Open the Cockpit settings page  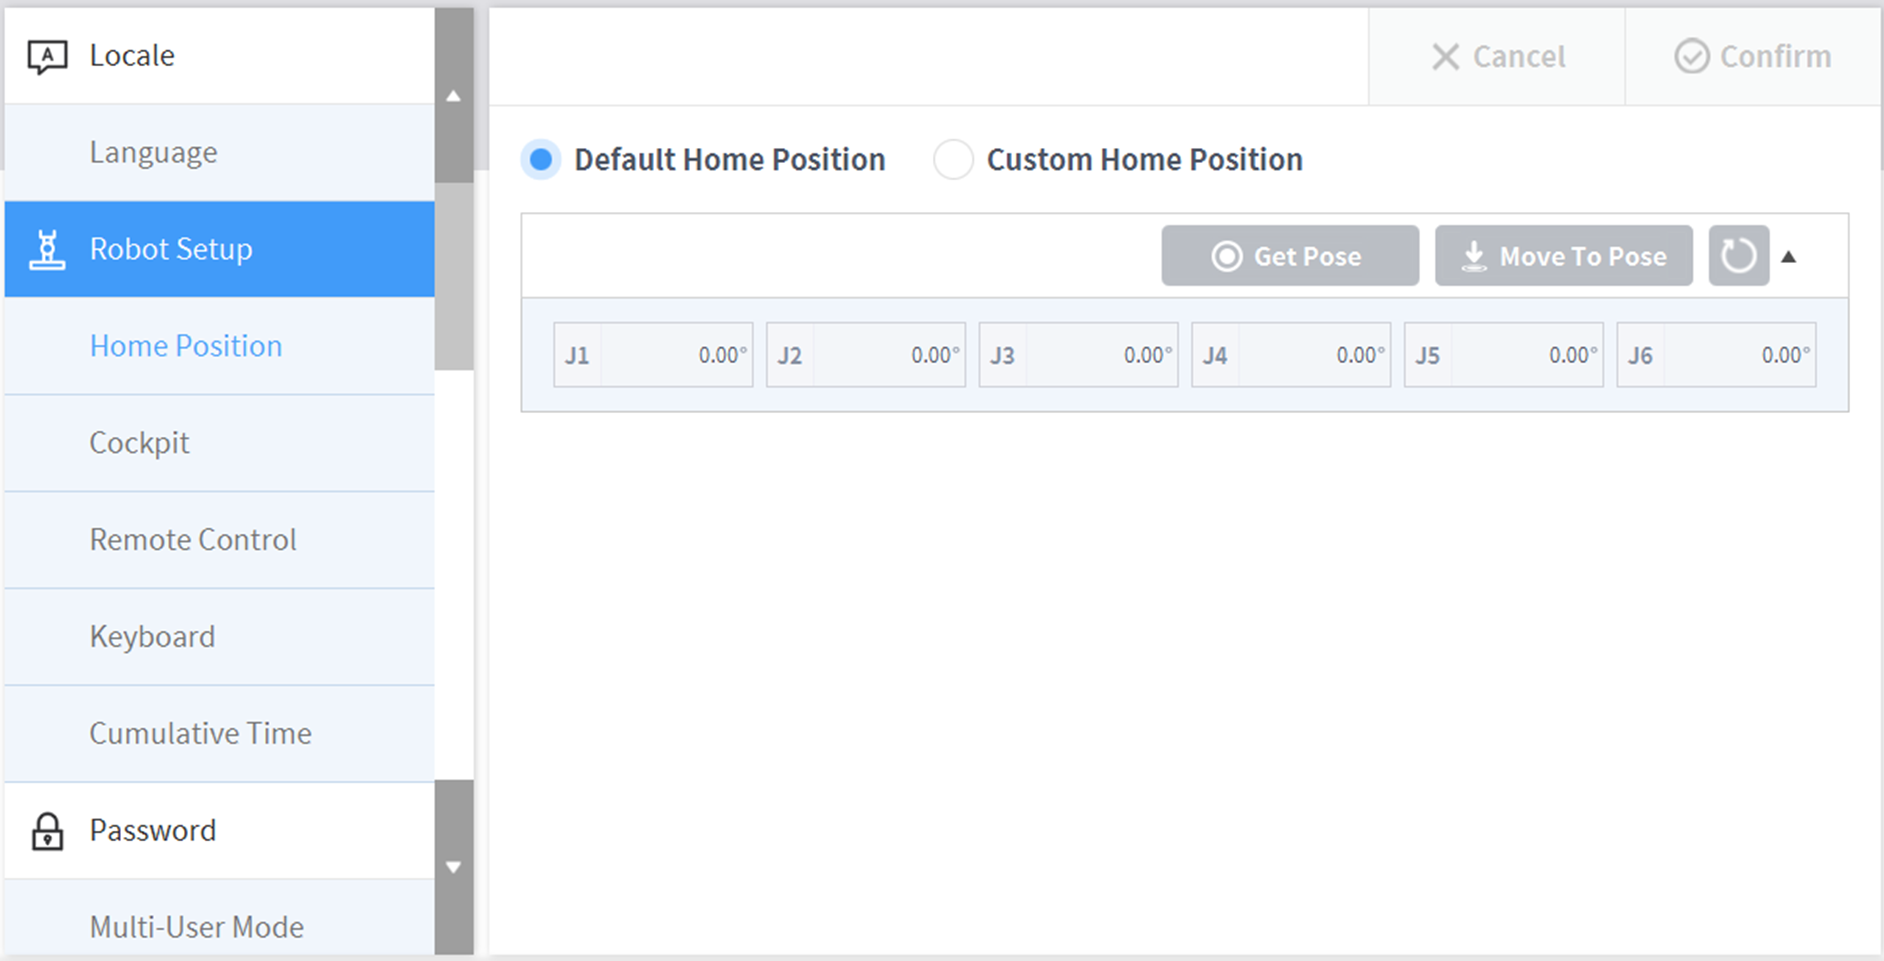[139, 443]
